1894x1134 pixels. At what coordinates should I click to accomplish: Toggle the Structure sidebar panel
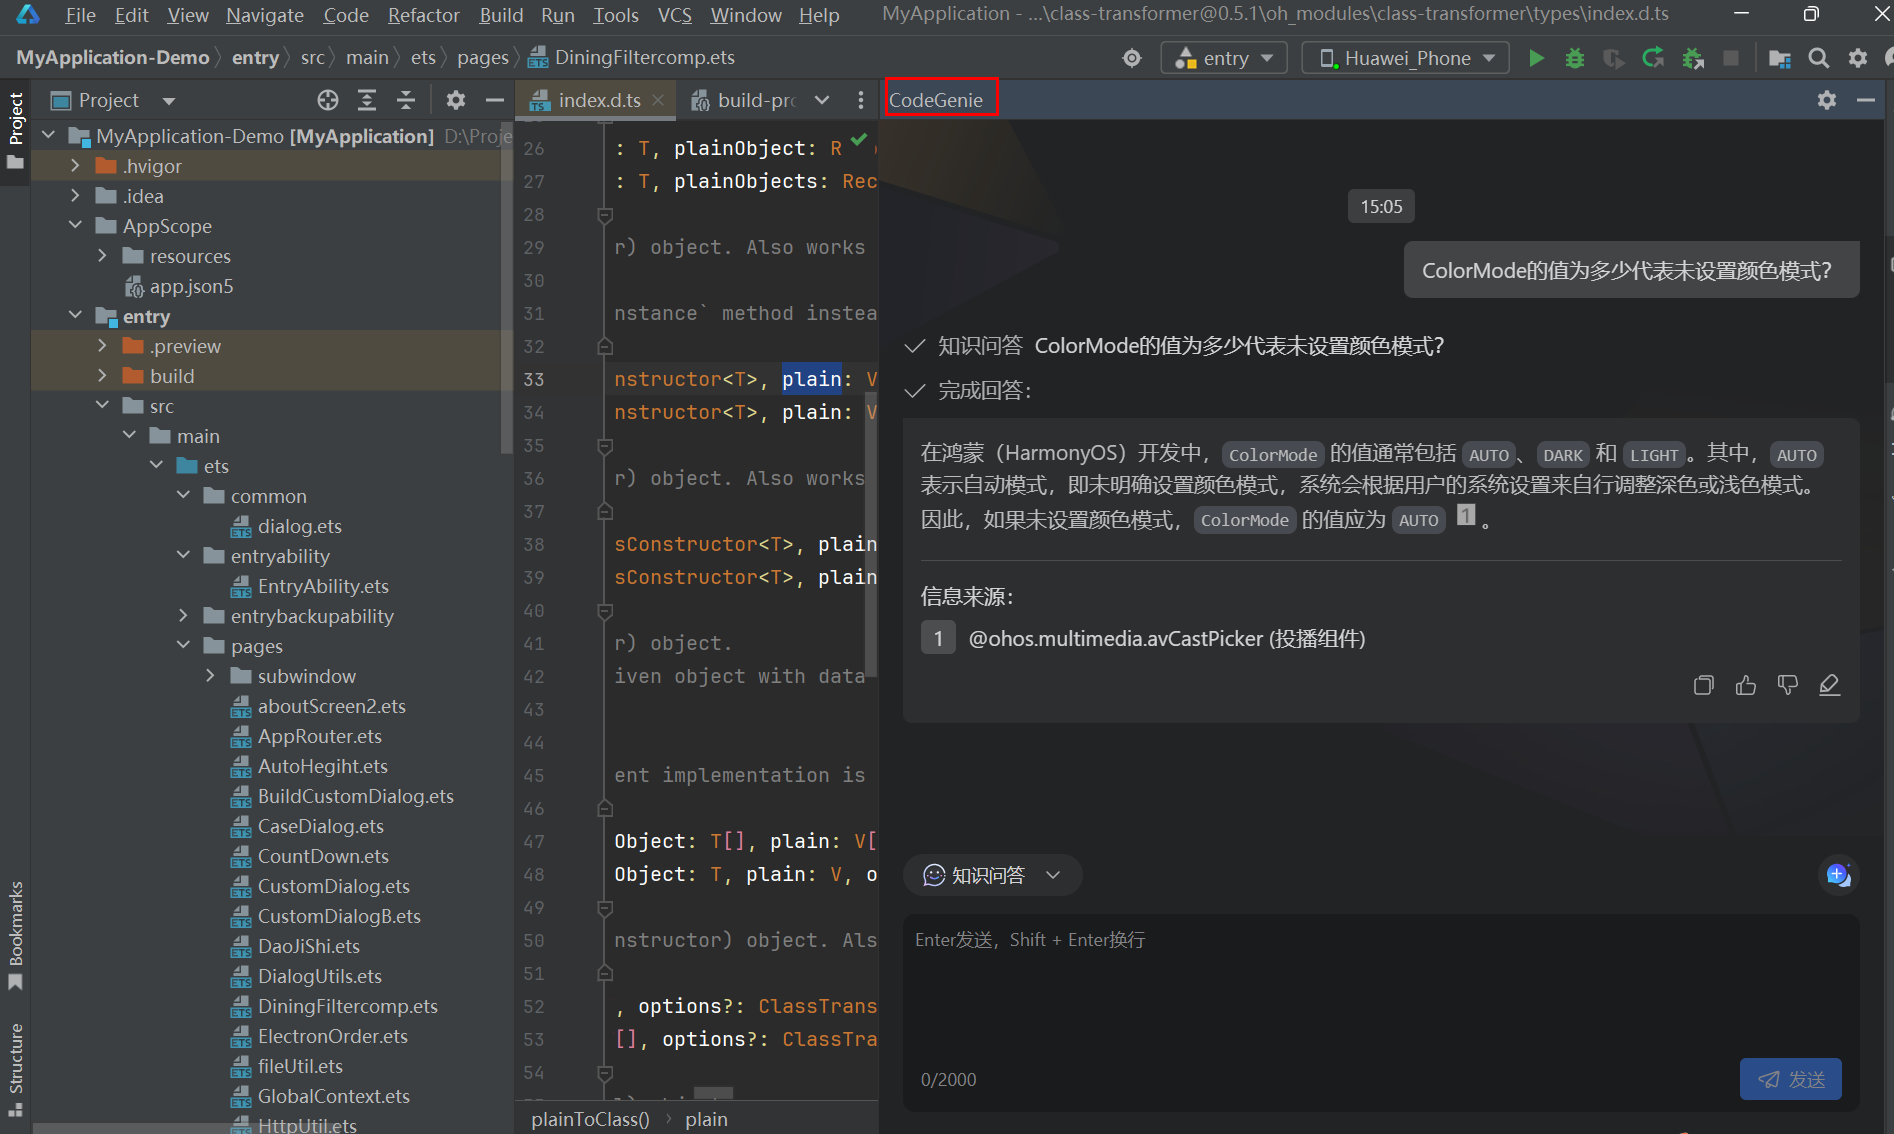16,1070
